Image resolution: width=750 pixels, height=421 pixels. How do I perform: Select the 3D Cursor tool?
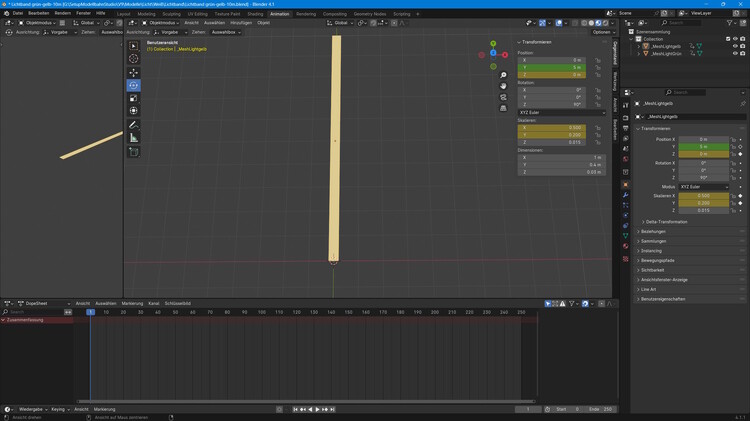[133, 58]
